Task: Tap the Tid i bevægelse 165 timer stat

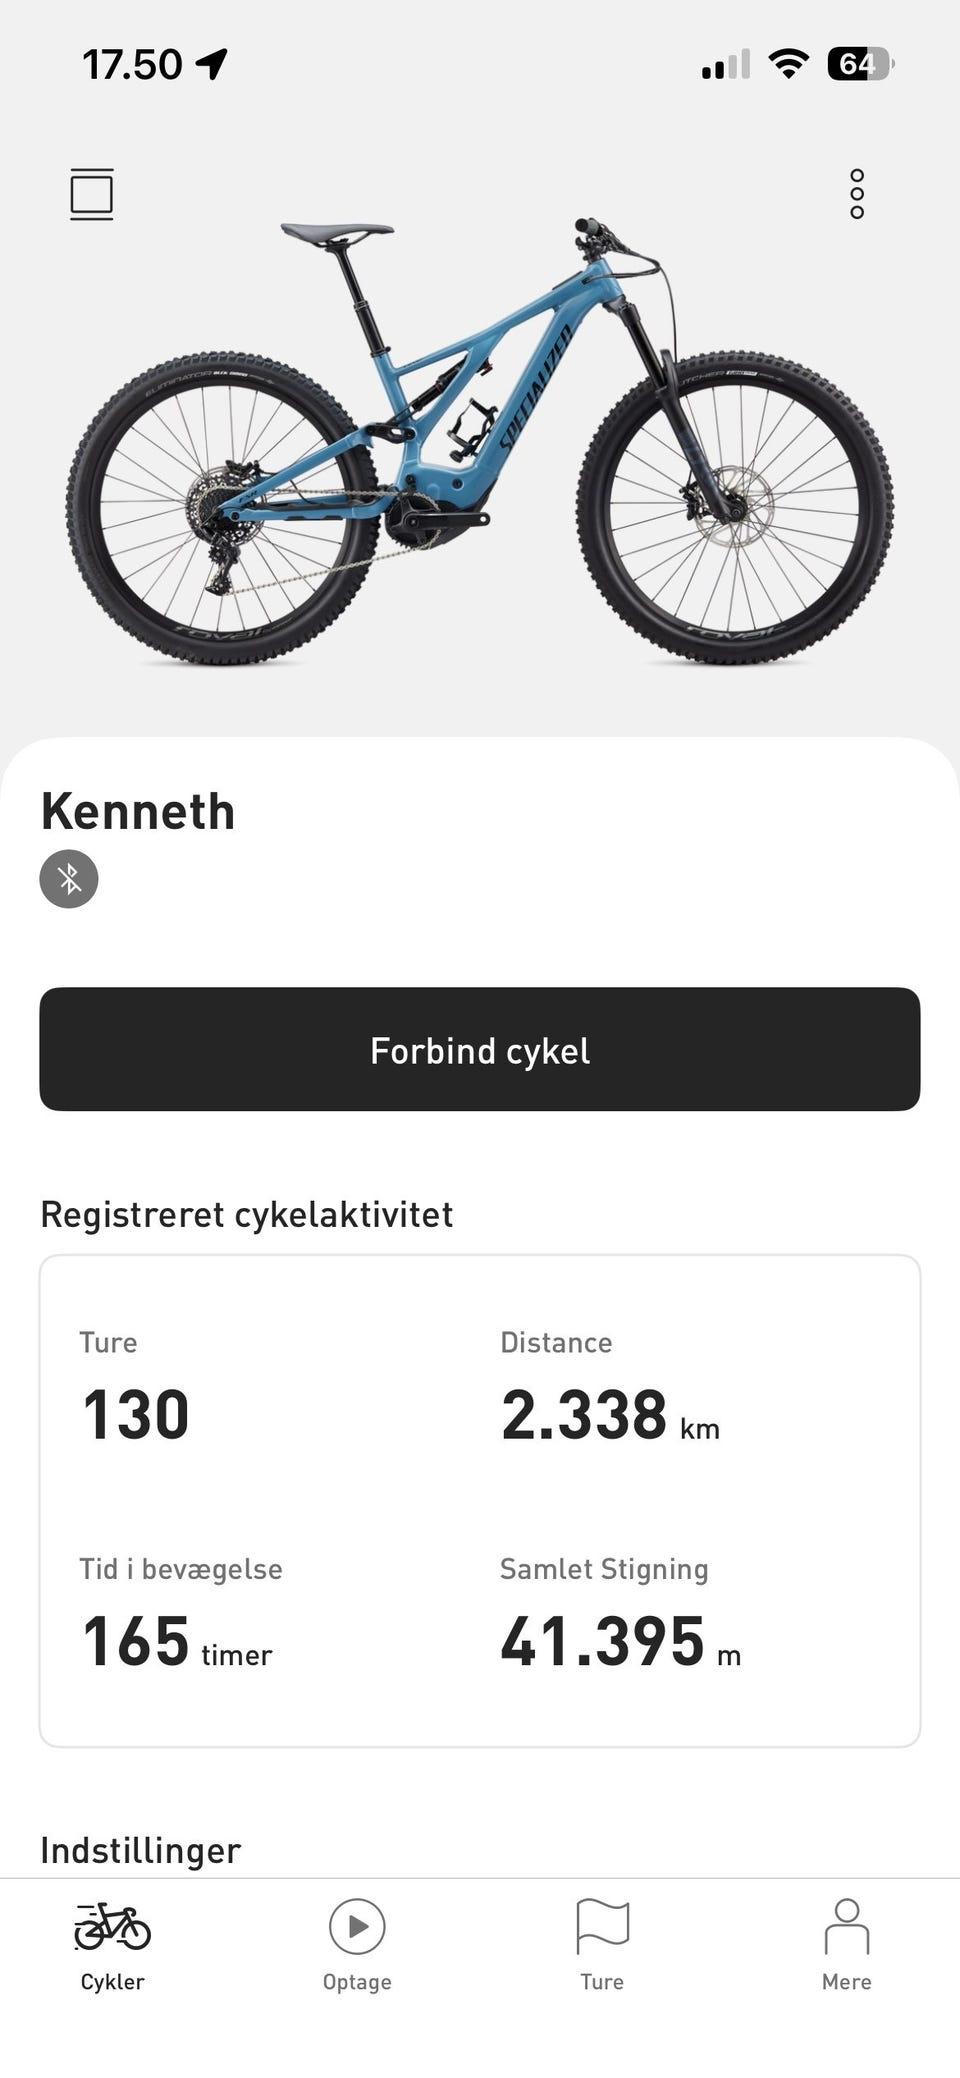Action: (x=176, y=1641)
